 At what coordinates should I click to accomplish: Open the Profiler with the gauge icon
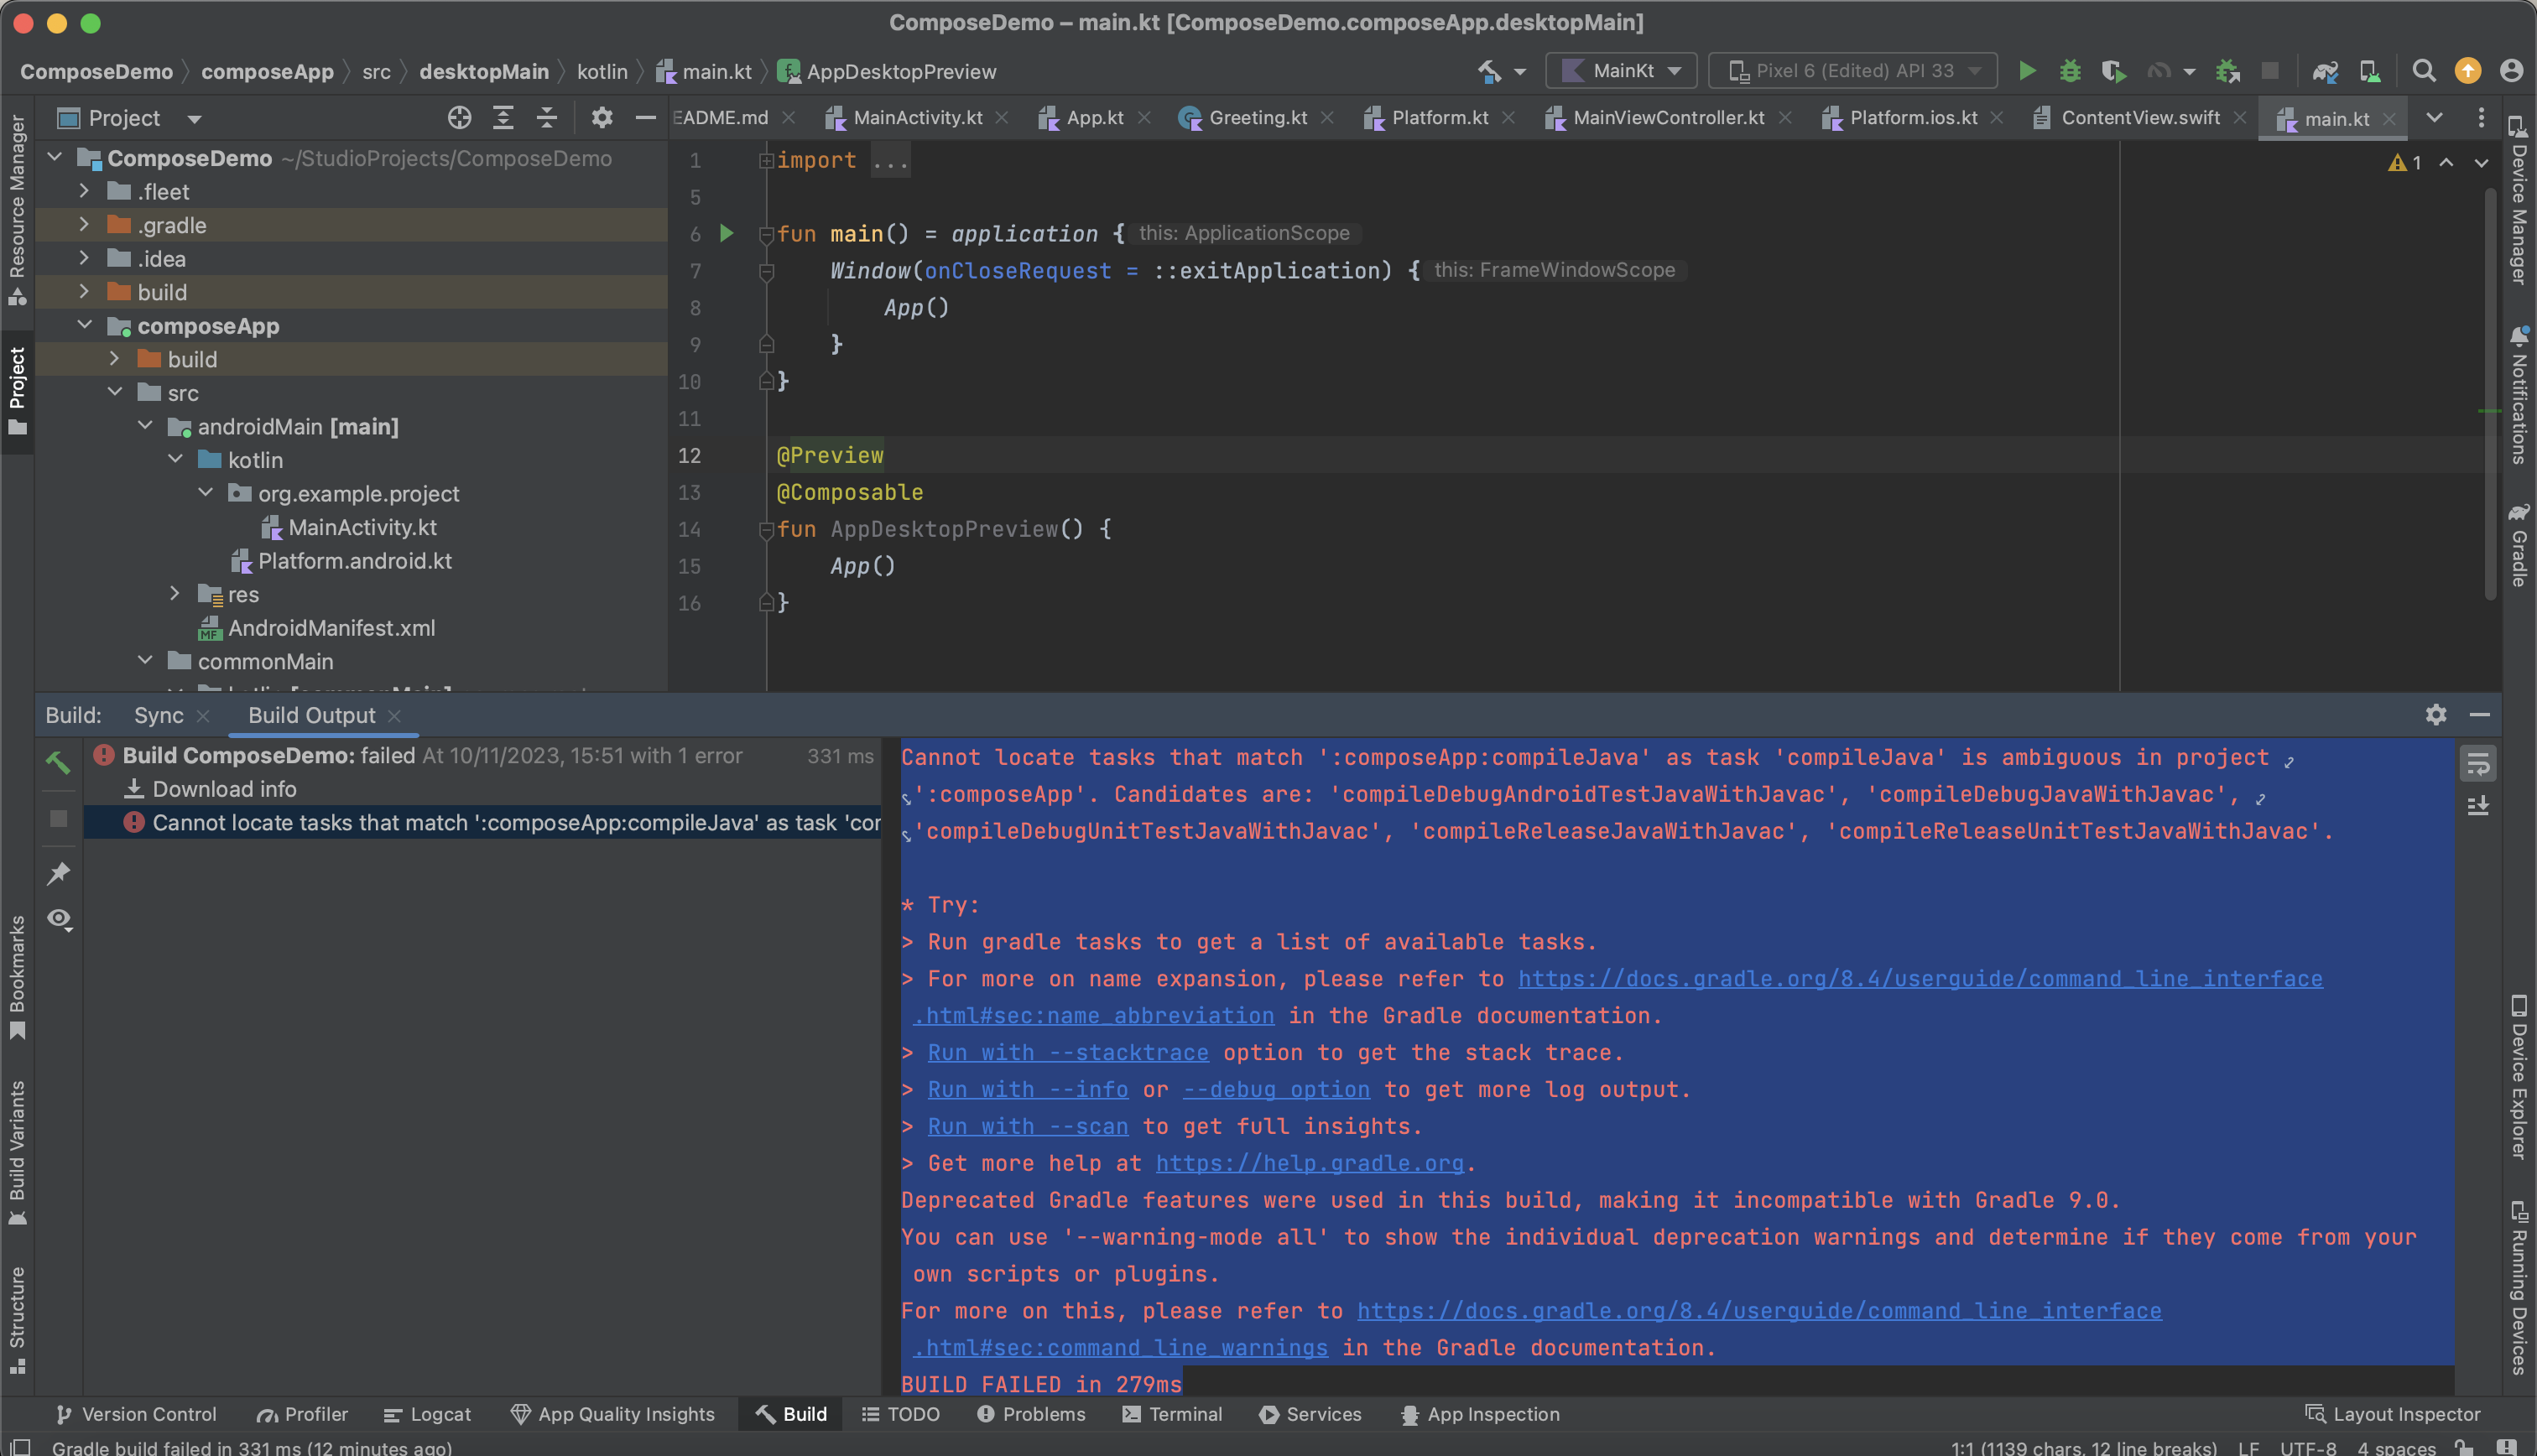pyautogui.click(x=2157, y=71)
